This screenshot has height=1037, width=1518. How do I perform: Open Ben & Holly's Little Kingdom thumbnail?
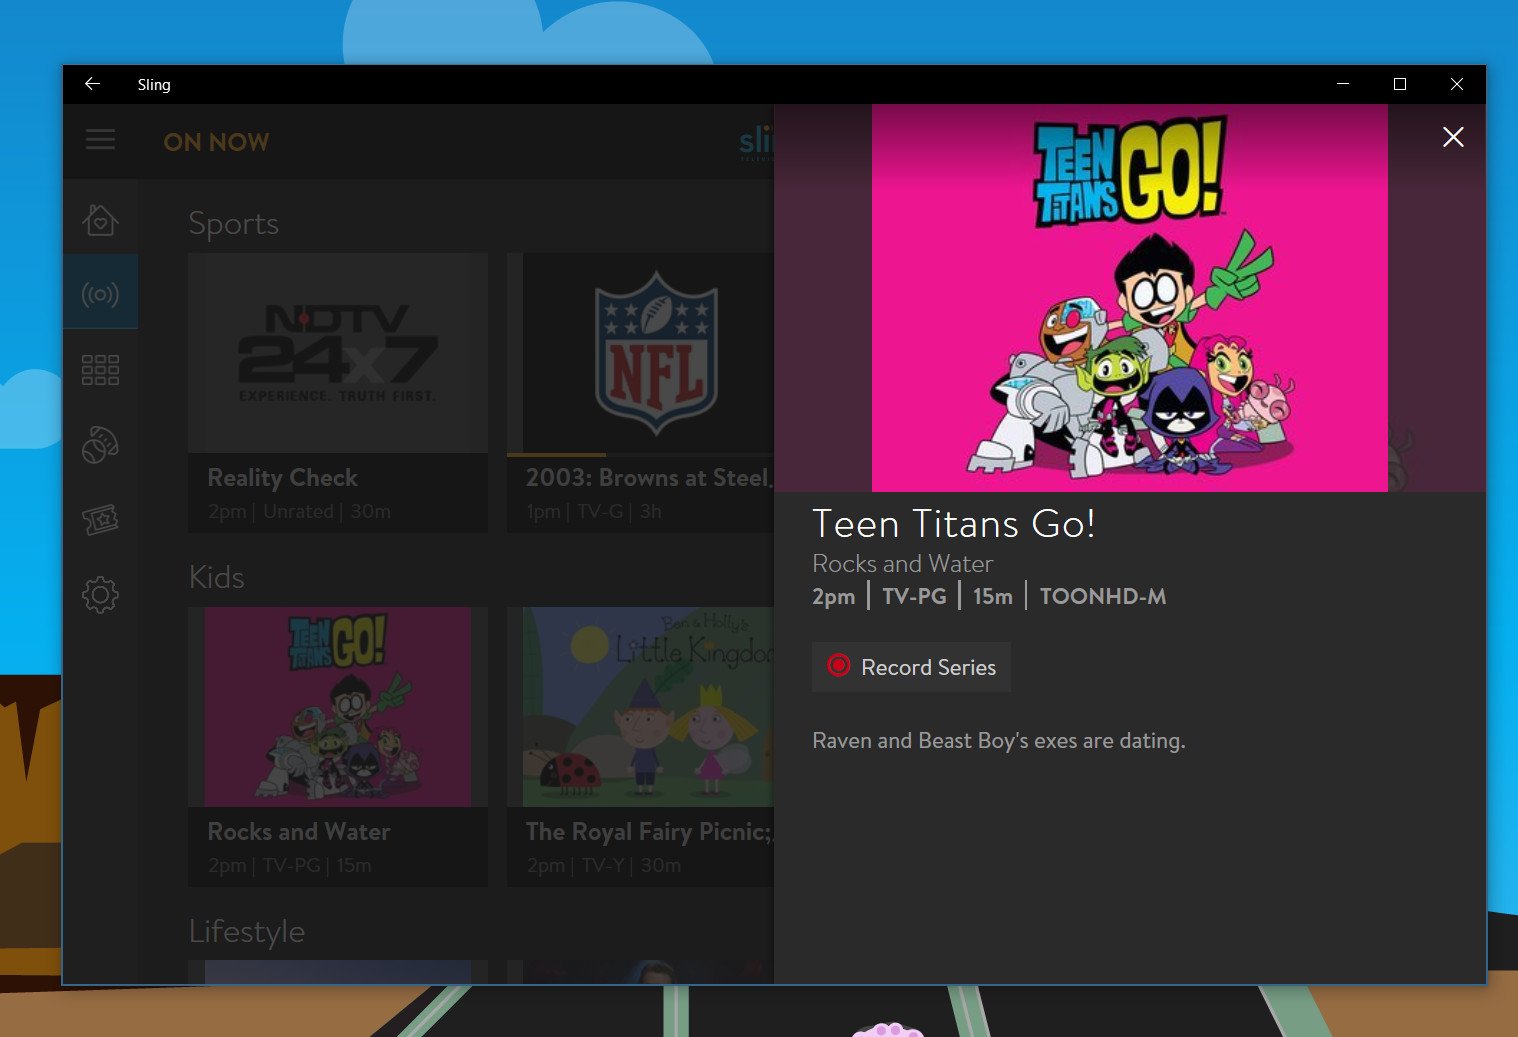(x=641, y=707)
